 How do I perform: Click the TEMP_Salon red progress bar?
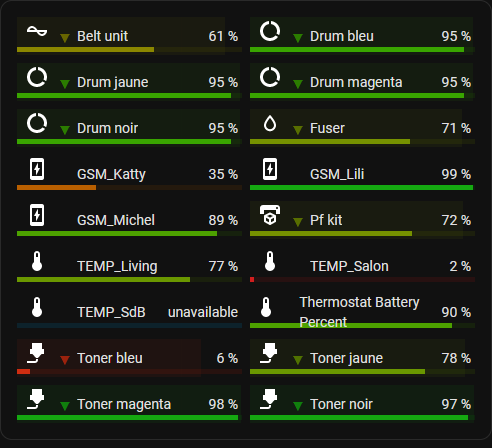pos(362,280)
